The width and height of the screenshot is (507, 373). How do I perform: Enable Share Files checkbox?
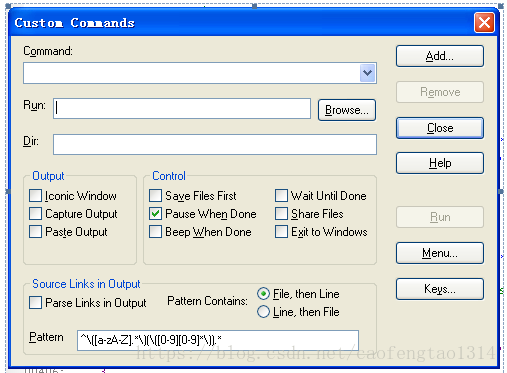click(x=281, y=214)
